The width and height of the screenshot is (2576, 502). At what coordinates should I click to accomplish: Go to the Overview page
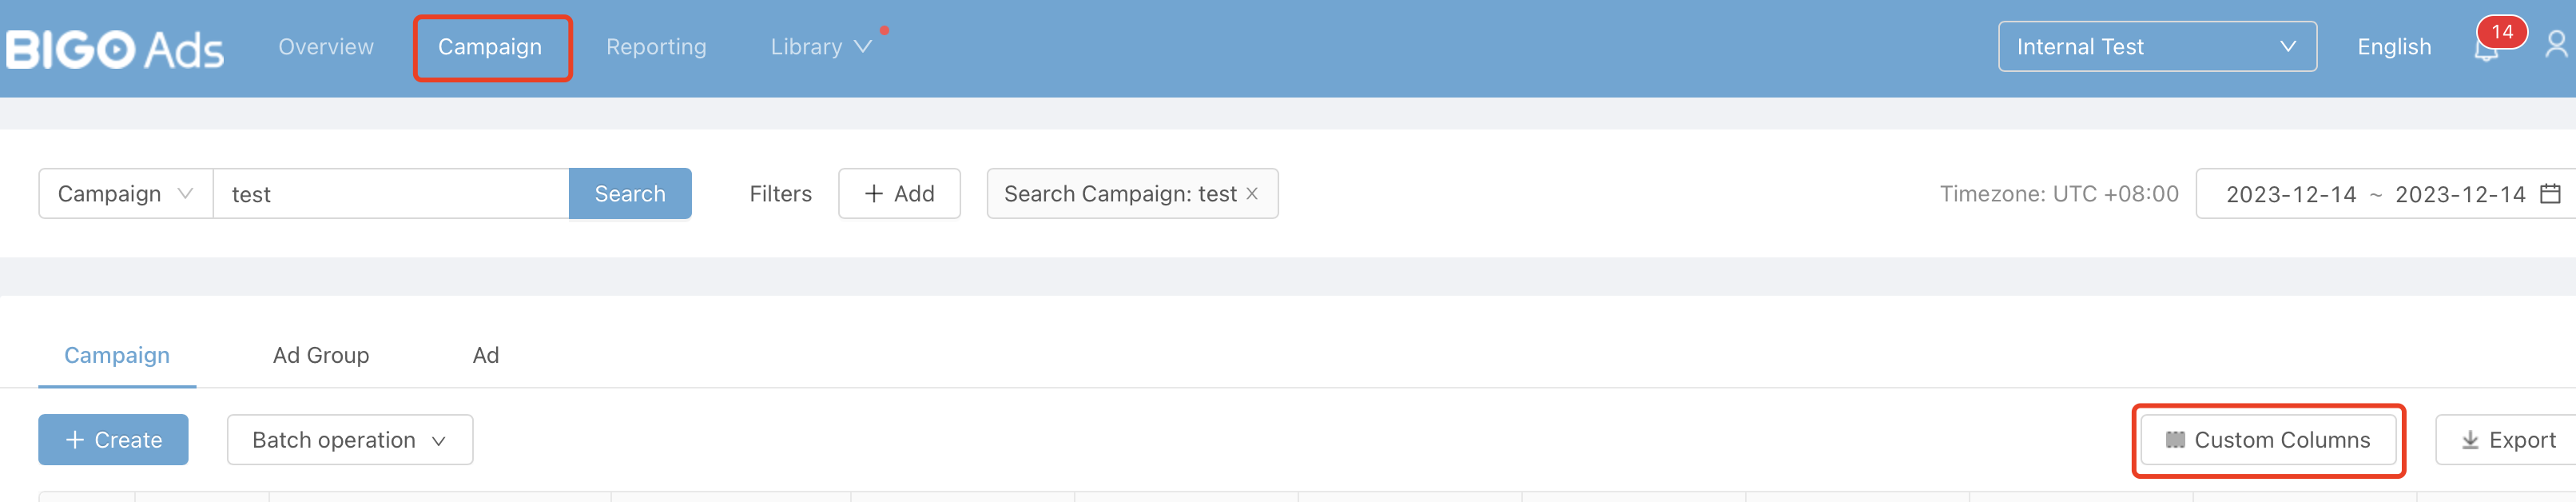[326, 47]
